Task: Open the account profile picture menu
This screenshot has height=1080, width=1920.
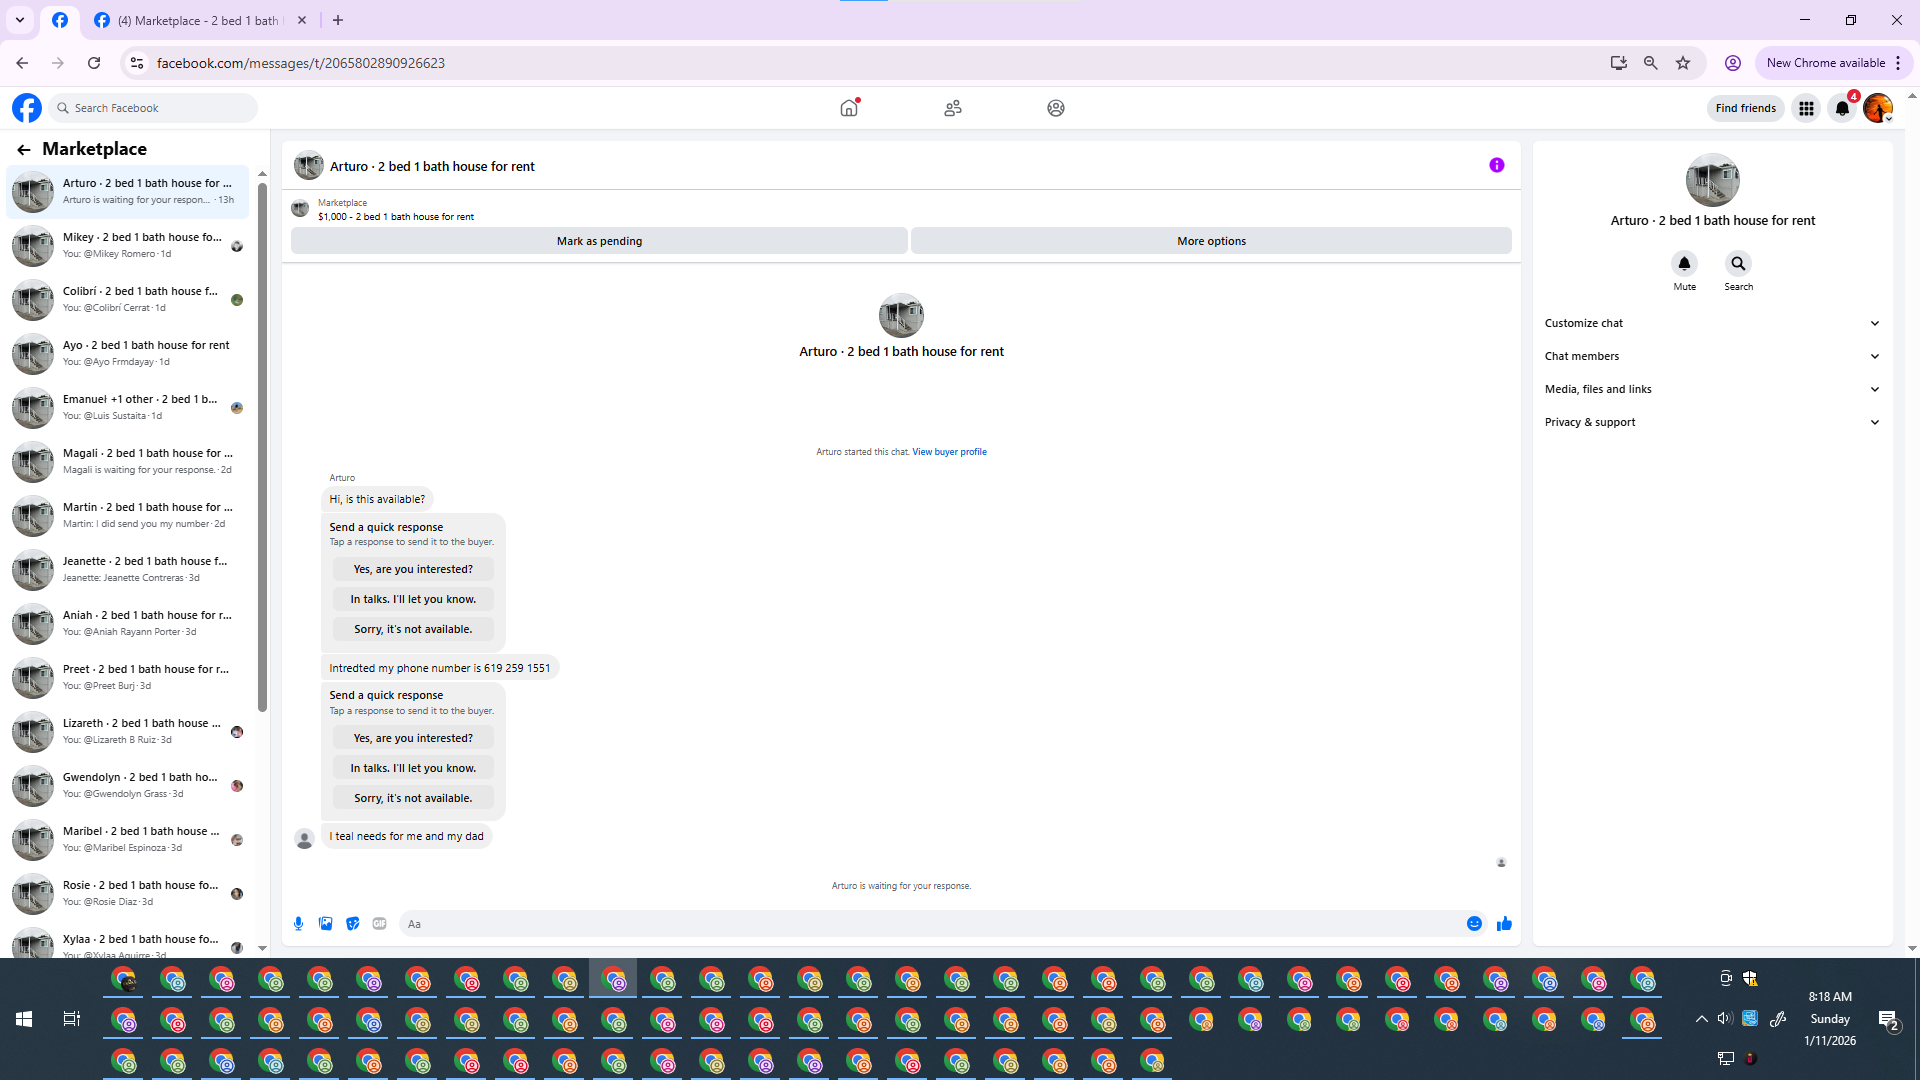Action: click(1878, 108)
